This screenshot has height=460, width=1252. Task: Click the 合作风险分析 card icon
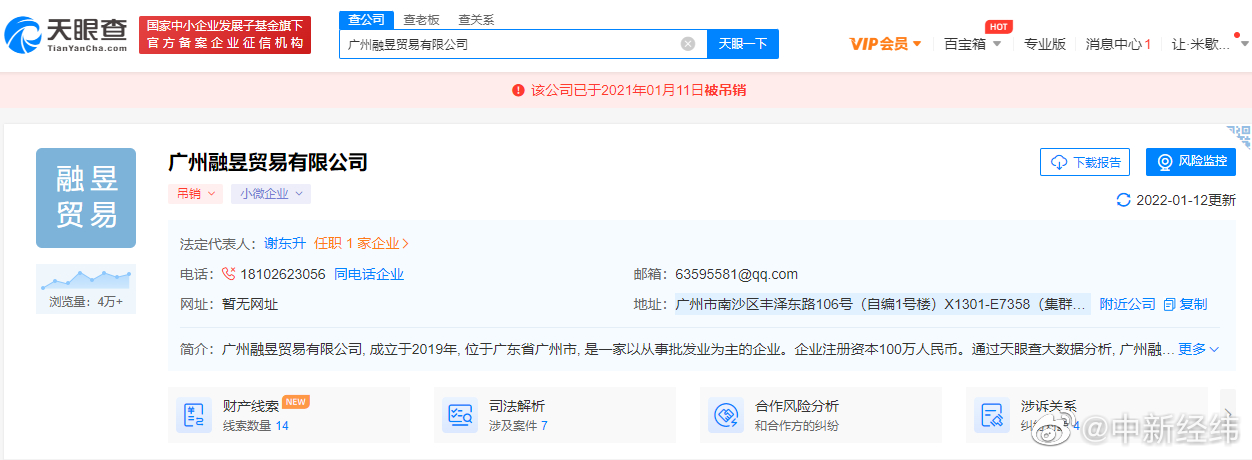point(727,415)
